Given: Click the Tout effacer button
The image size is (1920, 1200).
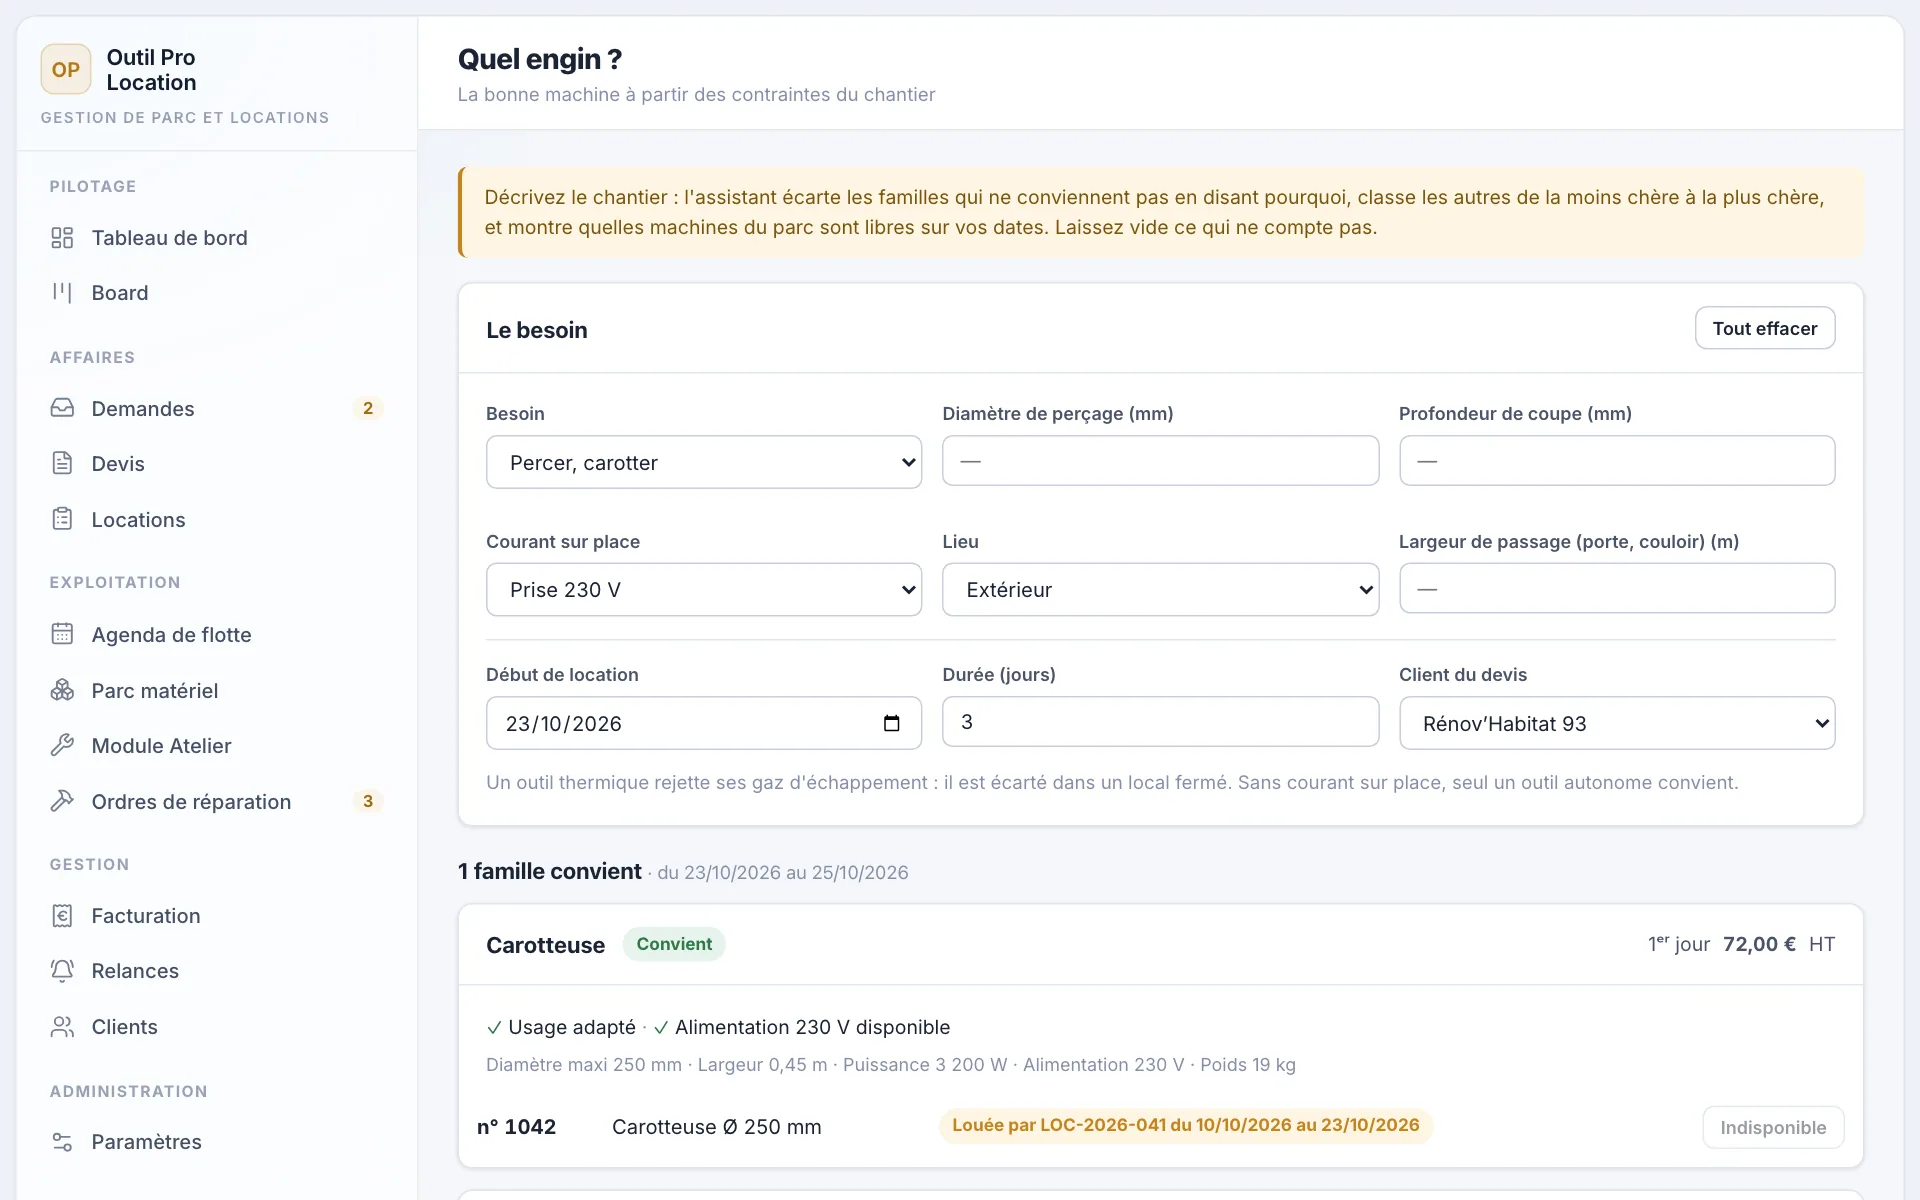Looking at the screenshot, I should point(1765,328).
